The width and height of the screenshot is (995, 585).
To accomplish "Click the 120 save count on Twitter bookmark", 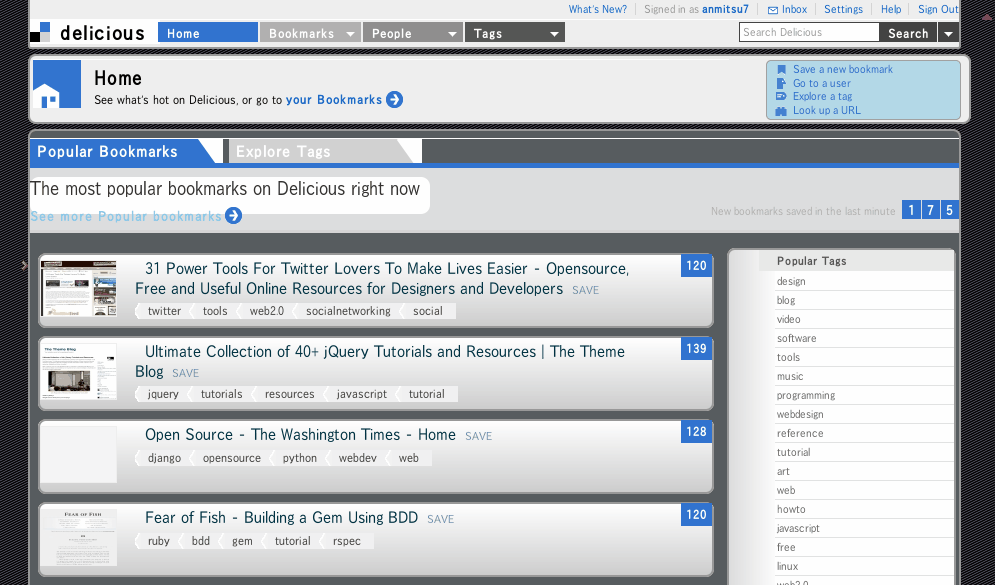I will click(696, 266).
